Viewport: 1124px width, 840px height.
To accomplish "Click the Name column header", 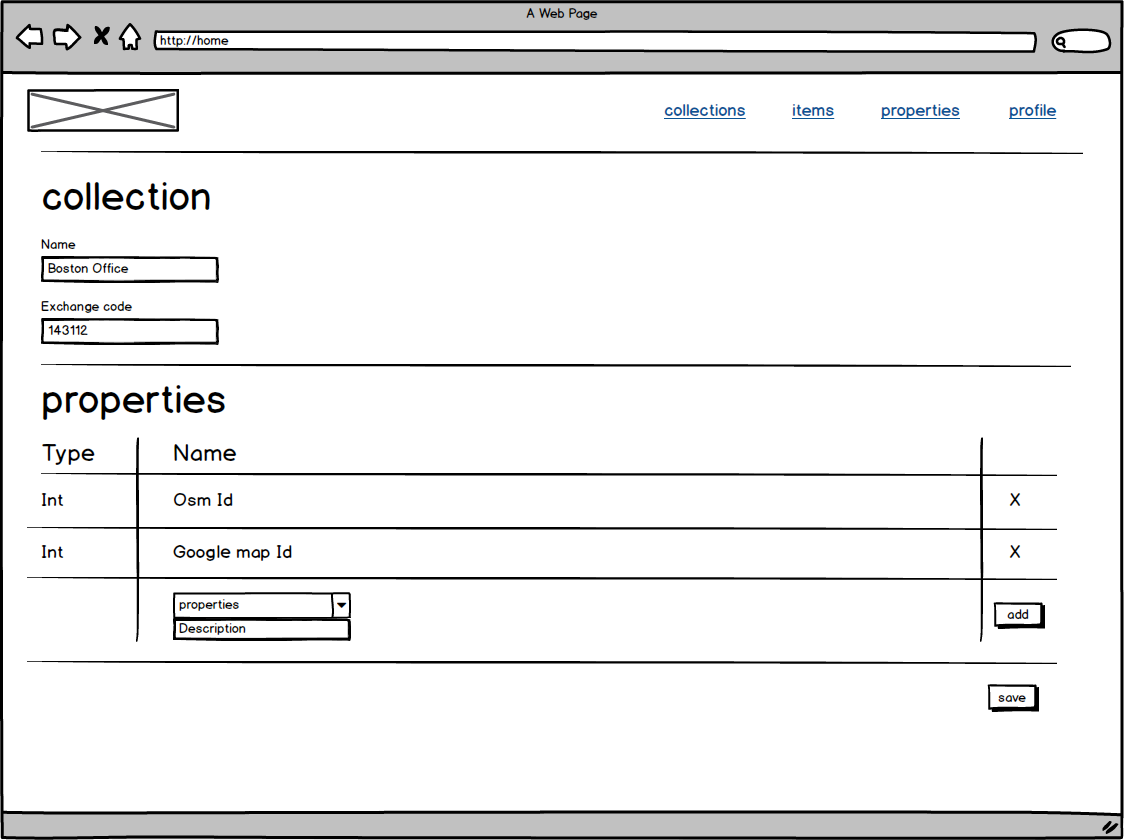I will (204, 453).
